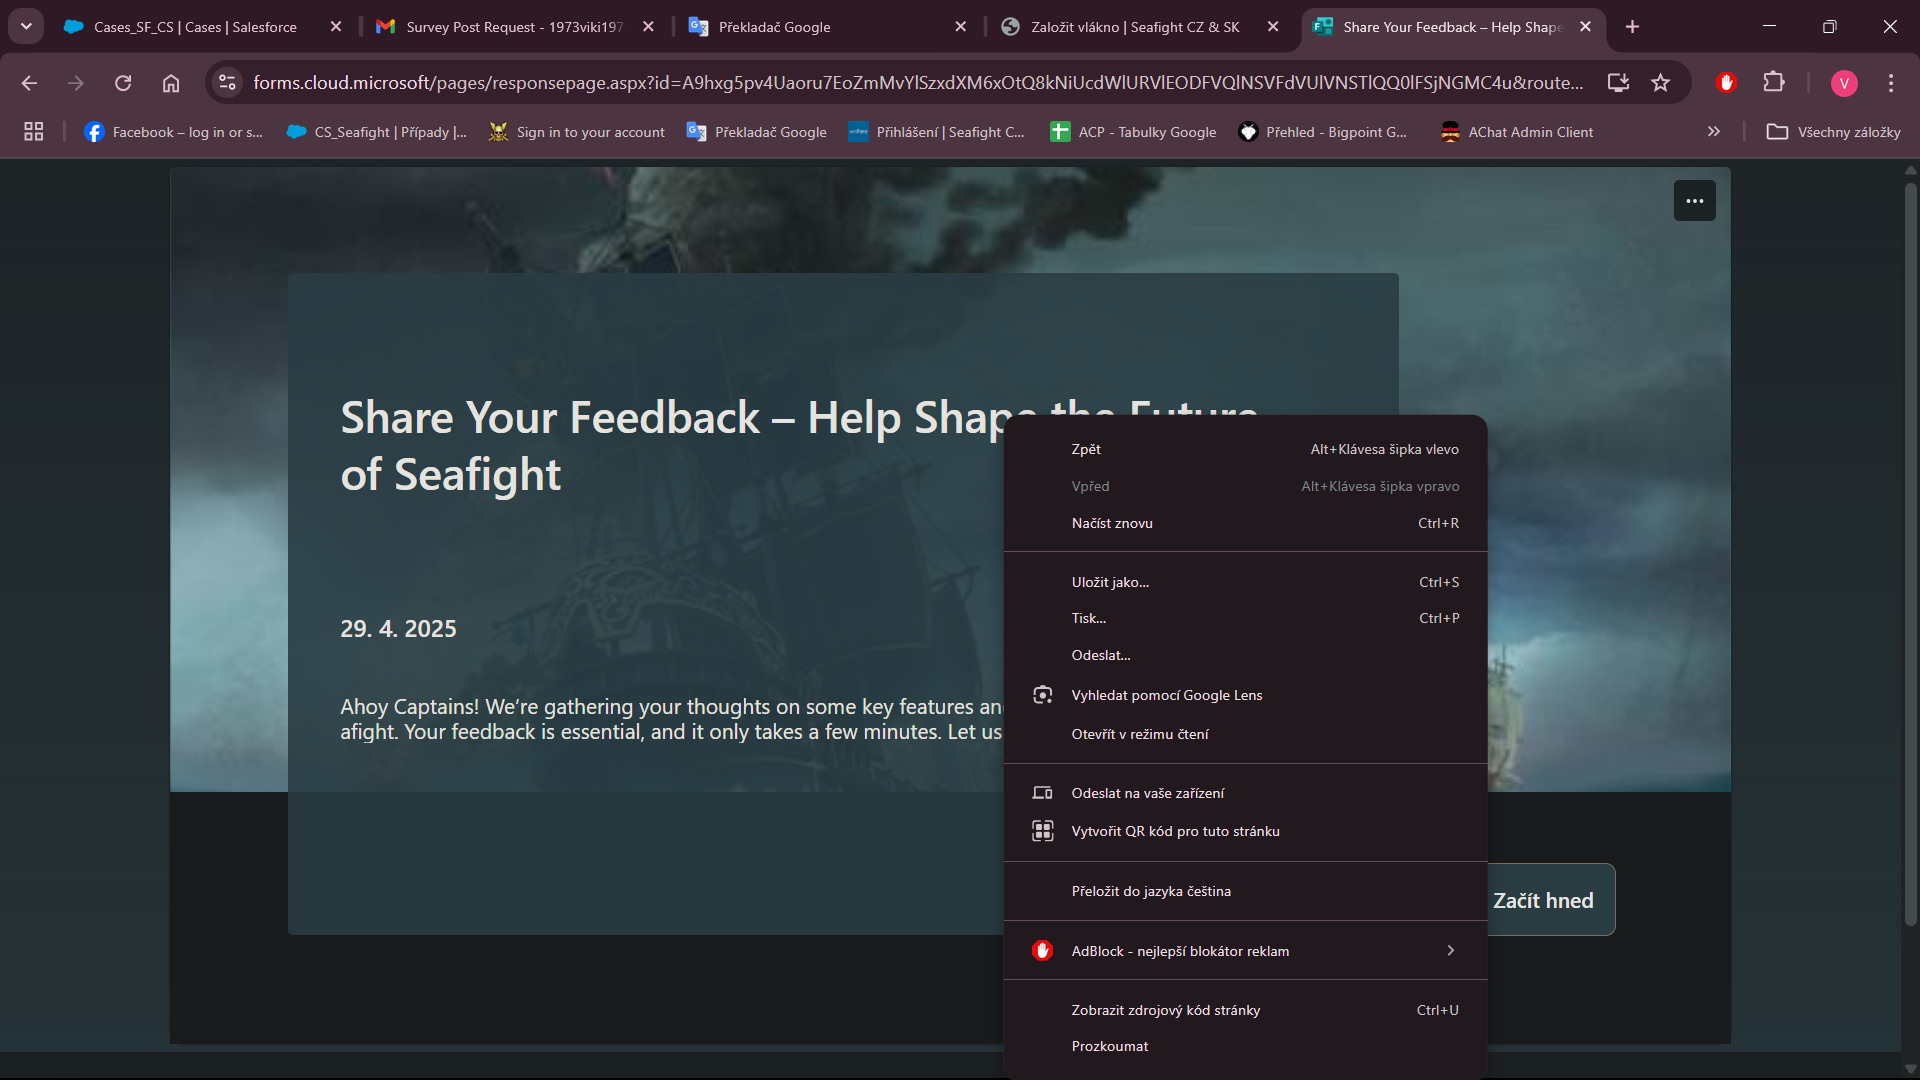Open the Všechny záložky folder
The height and width of the screenshot is (1080, 1920).
click(x=1833, y=132)
